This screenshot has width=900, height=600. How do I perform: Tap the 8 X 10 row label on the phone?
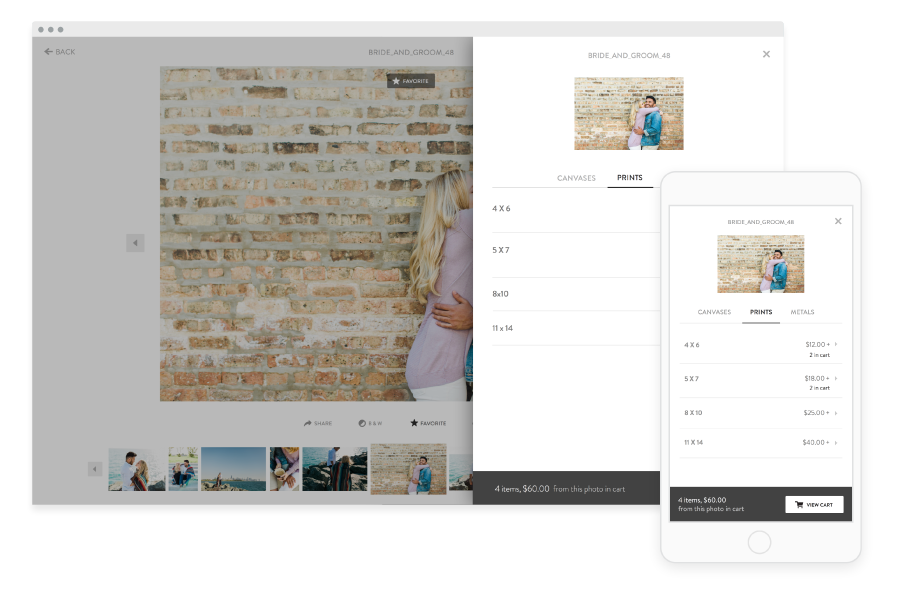693,413
